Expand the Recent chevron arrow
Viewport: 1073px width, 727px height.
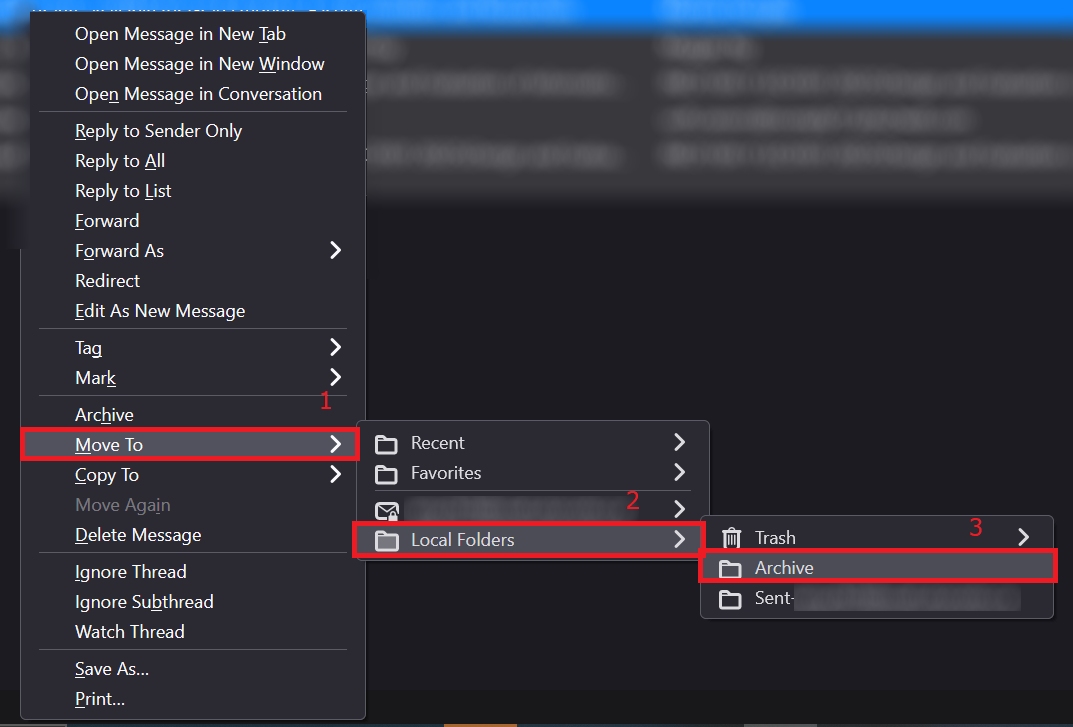coord(680,443)
